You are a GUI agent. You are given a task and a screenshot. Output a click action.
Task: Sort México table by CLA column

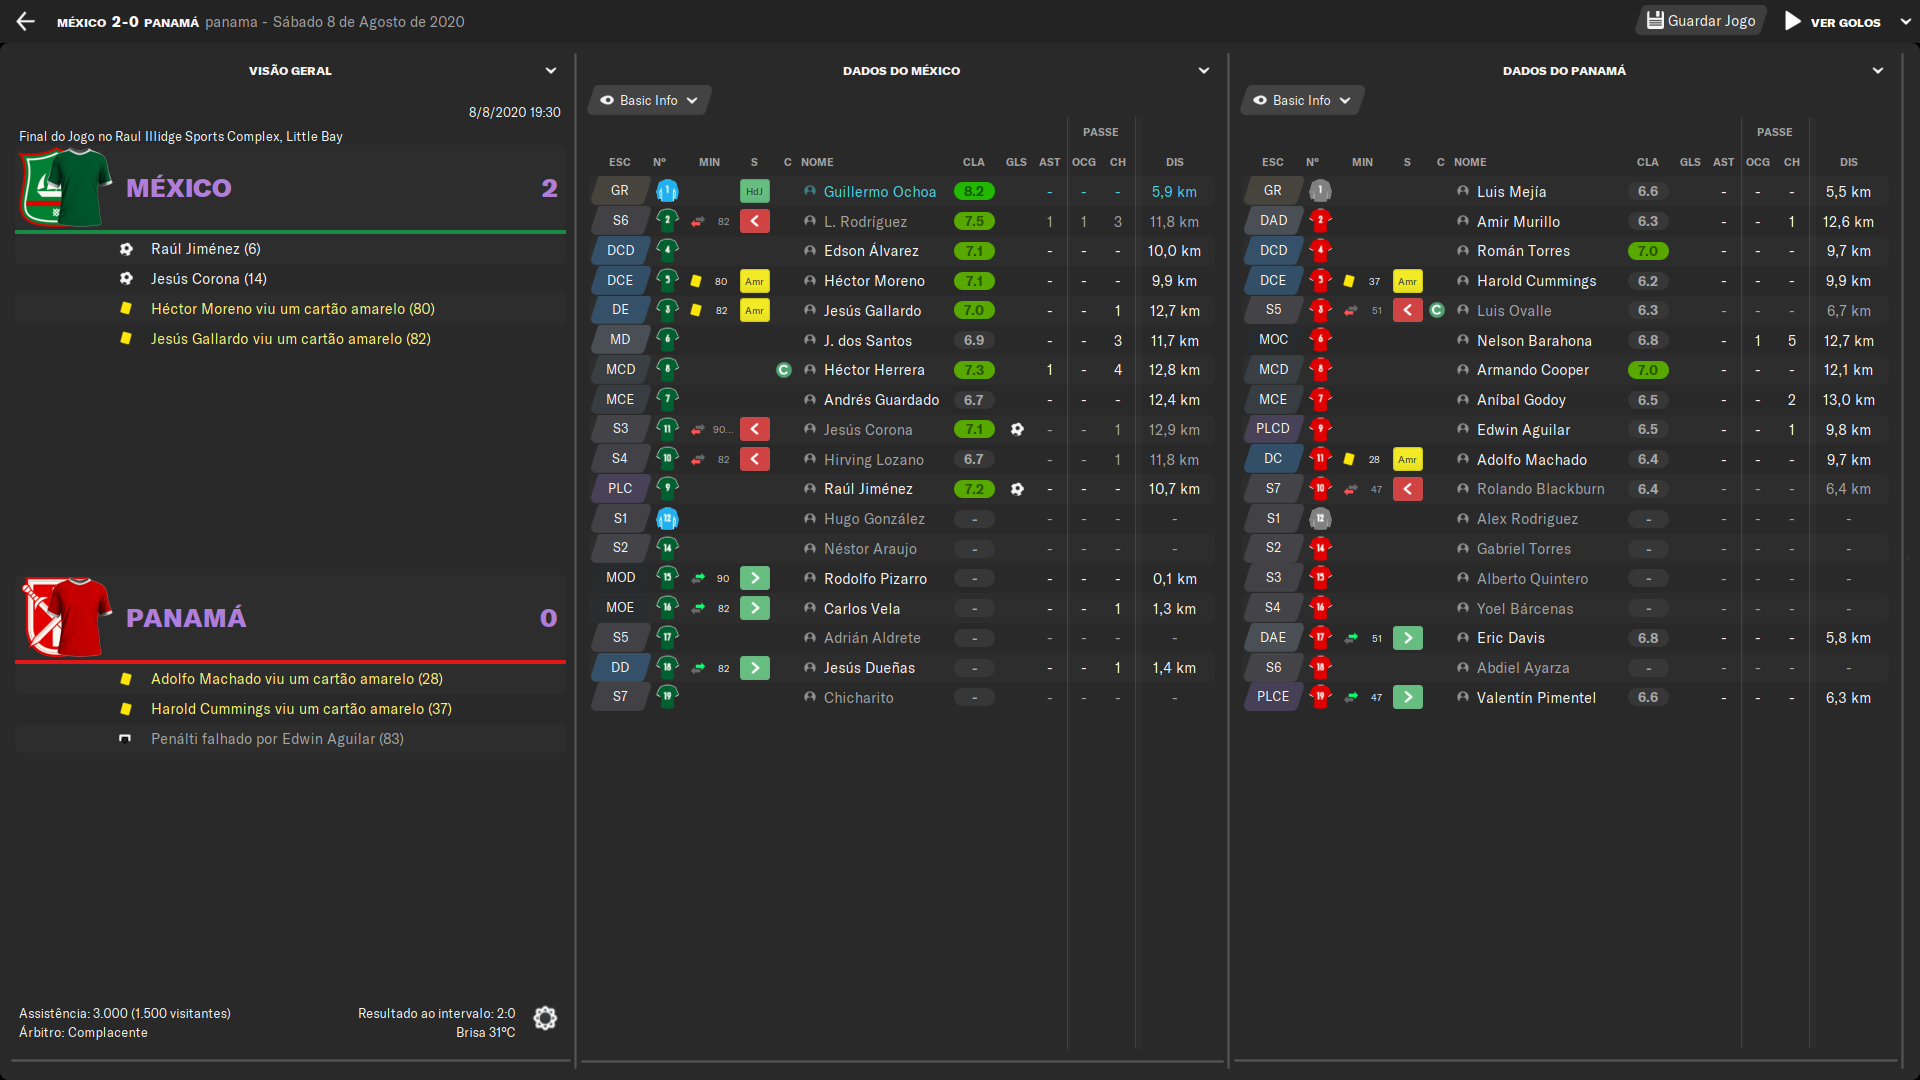point(974,162)
